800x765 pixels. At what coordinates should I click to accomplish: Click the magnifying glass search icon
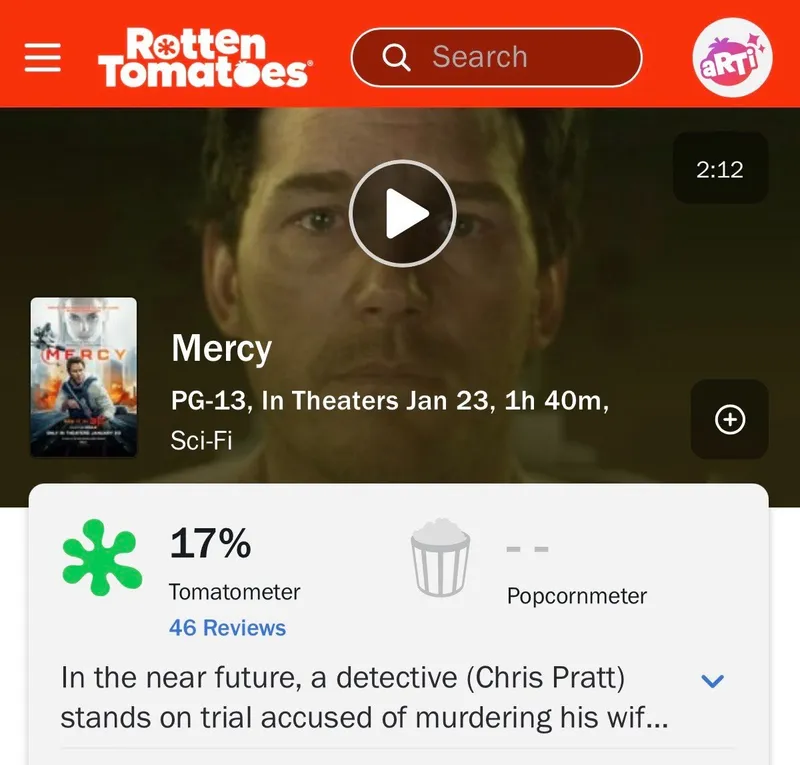click(x=396, y=57)
